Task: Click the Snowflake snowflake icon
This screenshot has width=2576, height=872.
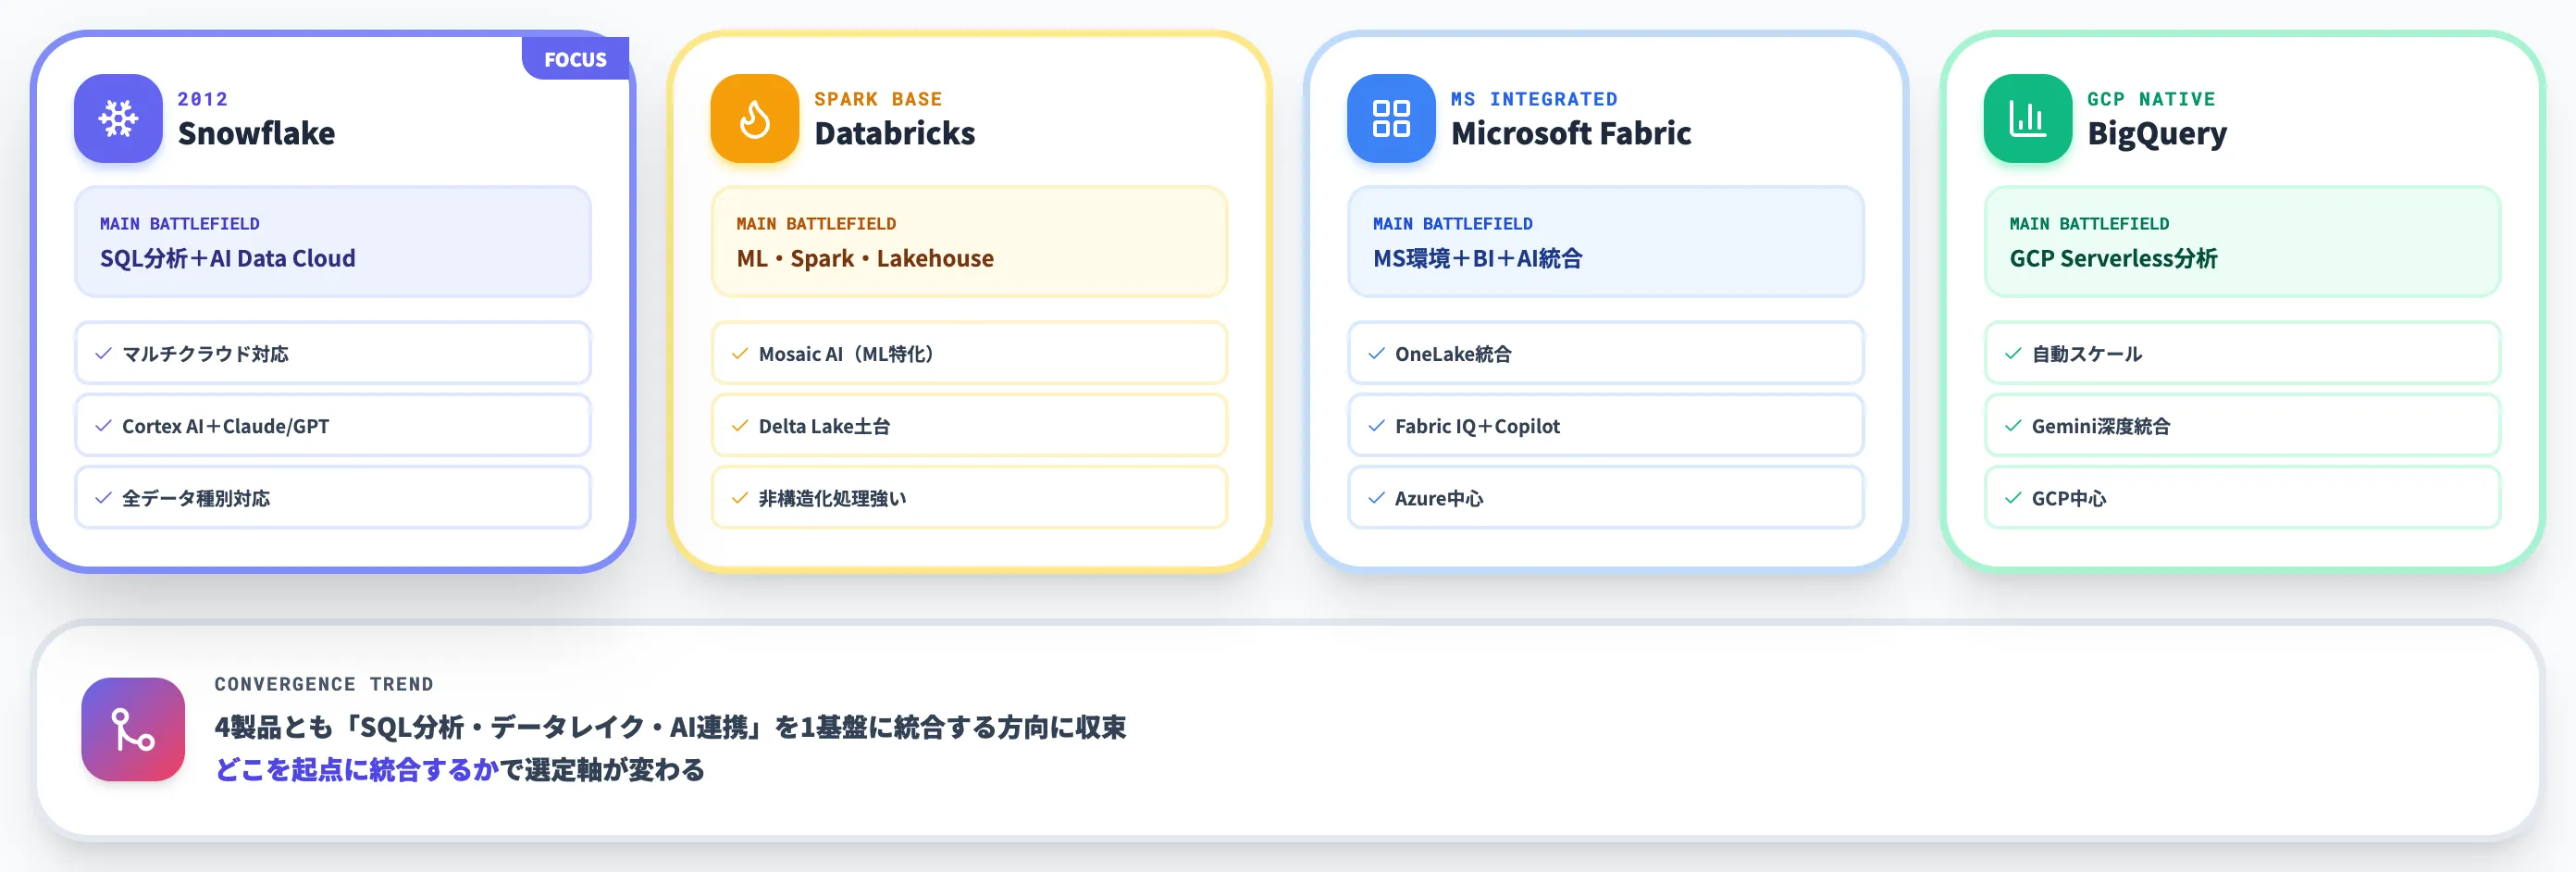Action: pos(118,119)
